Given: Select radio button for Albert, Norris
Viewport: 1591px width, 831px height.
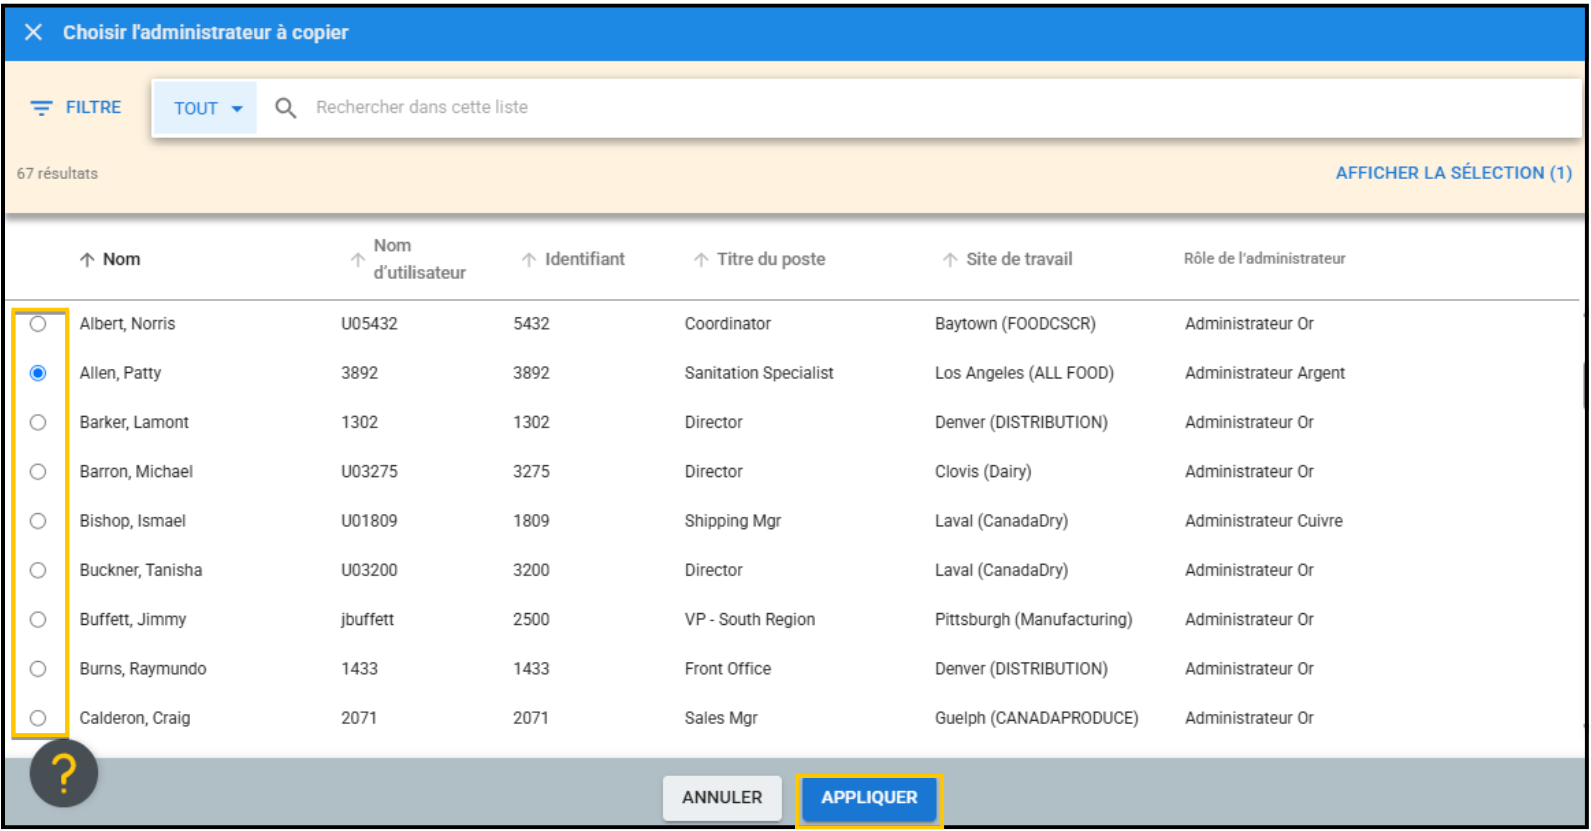Looking at the screenshot, I should pos(38,324).
